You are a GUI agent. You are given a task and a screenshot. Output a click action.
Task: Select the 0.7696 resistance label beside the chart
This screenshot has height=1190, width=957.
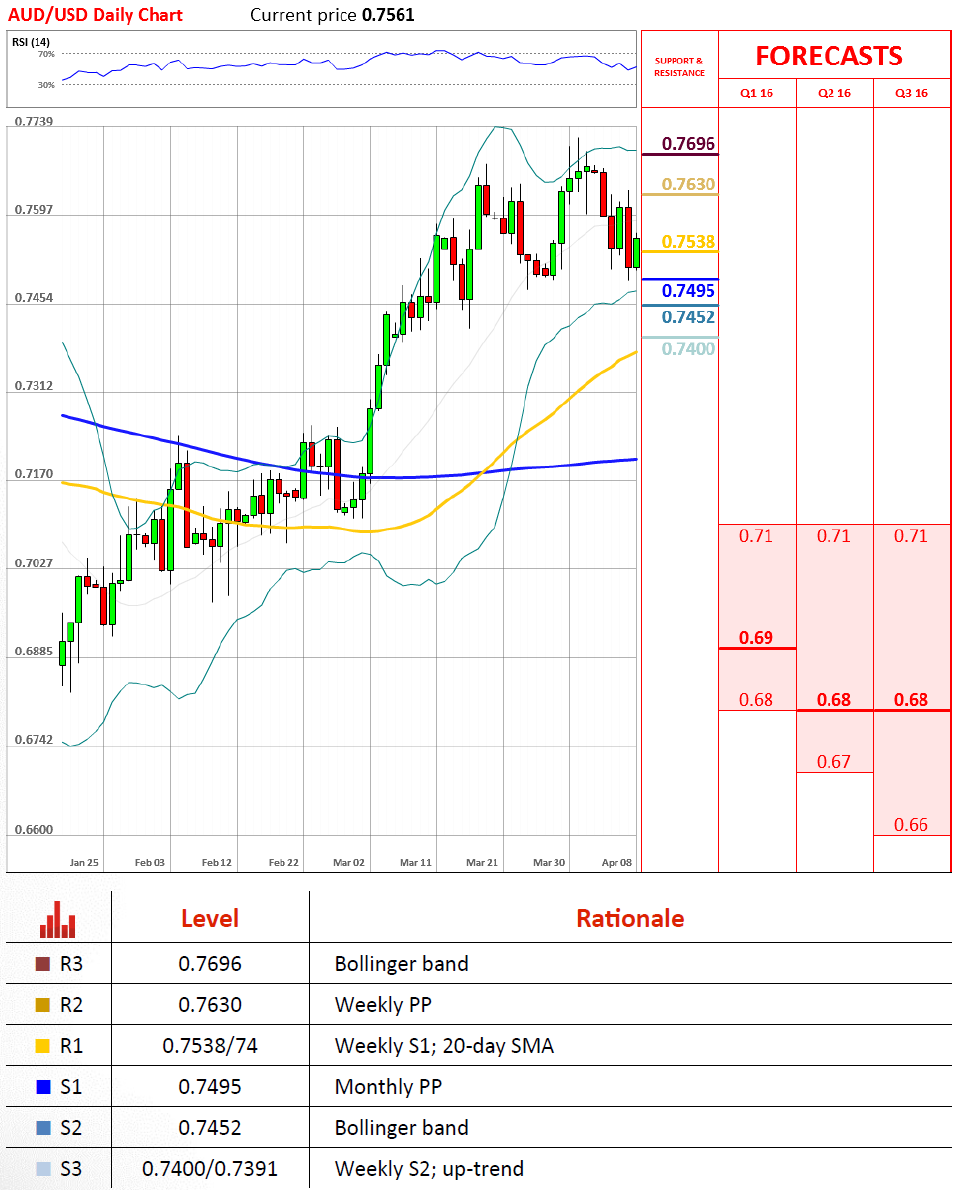689,144
